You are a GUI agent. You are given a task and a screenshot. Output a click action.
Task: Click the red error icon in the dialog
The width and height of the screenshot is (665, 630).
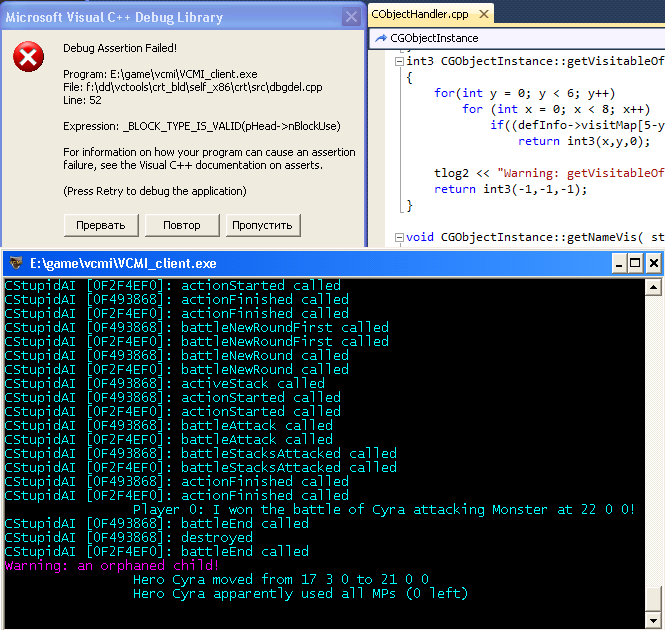point(28,57)
